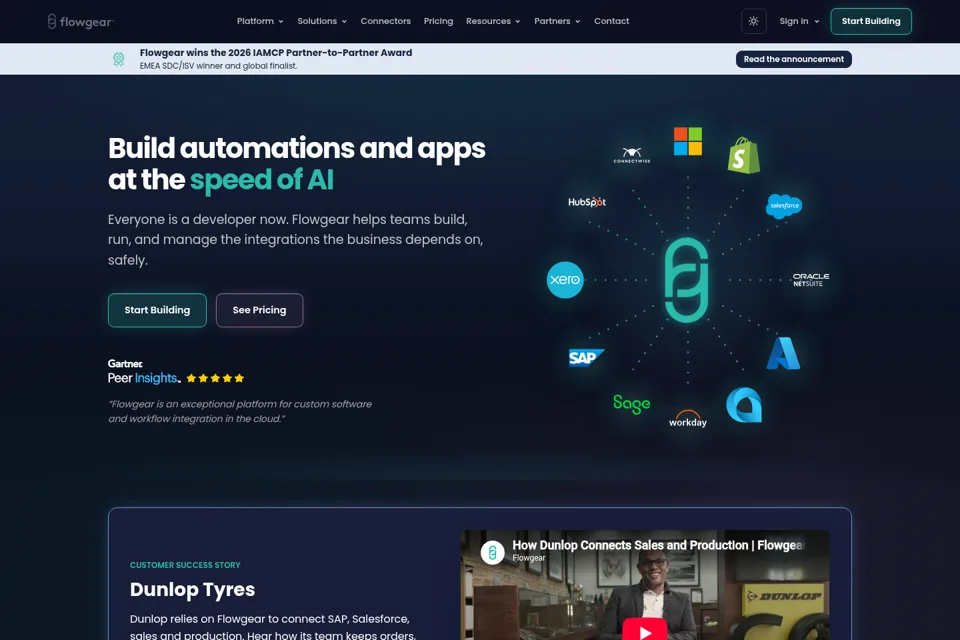The width and height of the screenshot is (960, 640).
Task: Click the header Start Building button
Action: tap(871, 21)
